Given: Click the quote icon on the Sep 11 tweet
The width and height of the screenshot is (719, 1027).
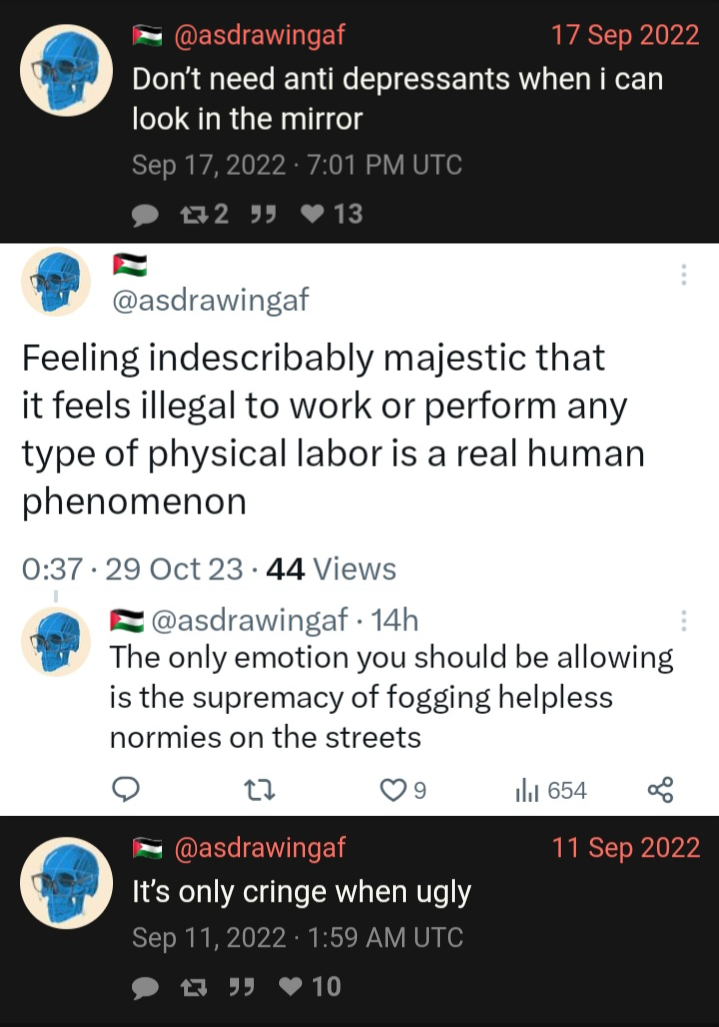Looking at the screenshot, I should (242, 986).
